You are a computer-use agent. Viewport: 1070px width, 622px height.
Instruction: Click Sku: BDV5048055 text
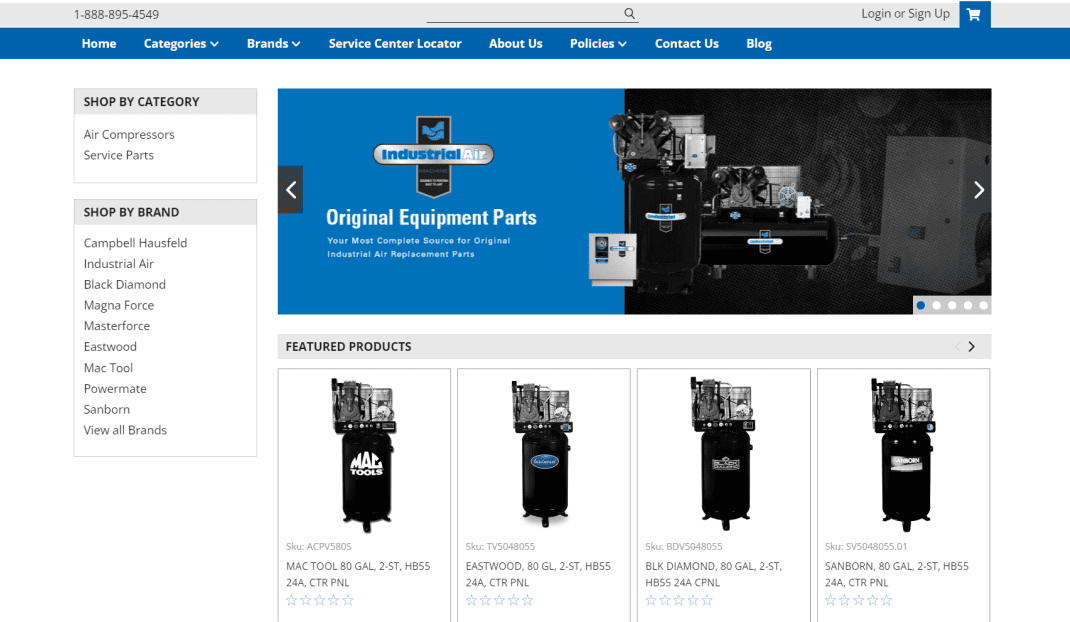pyautogui.click(x=684, y=546)
